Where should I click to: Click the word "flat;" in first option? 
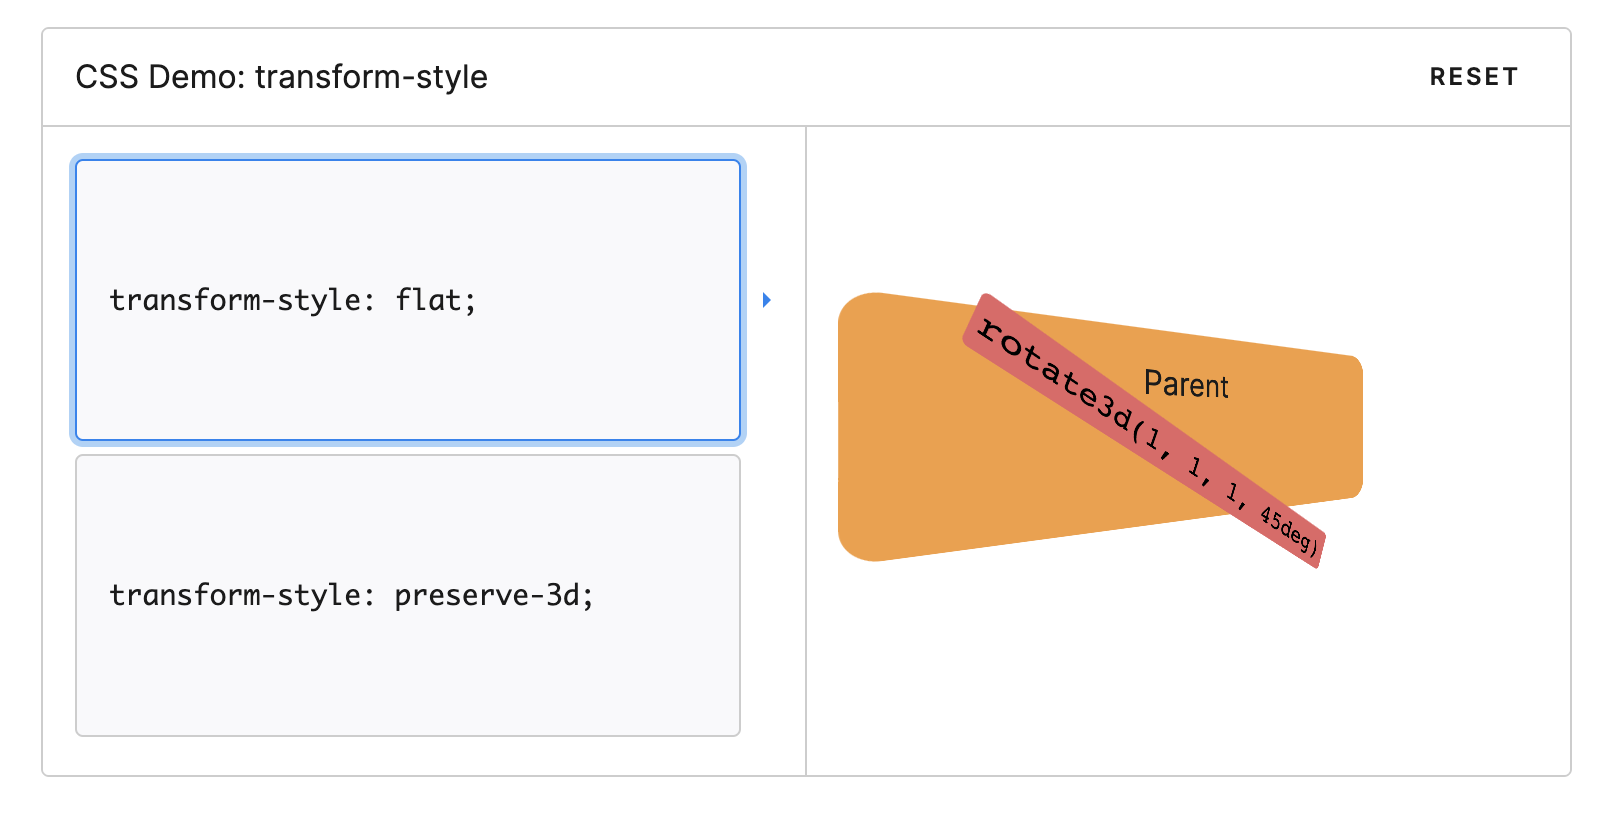(x=435, y=300)
